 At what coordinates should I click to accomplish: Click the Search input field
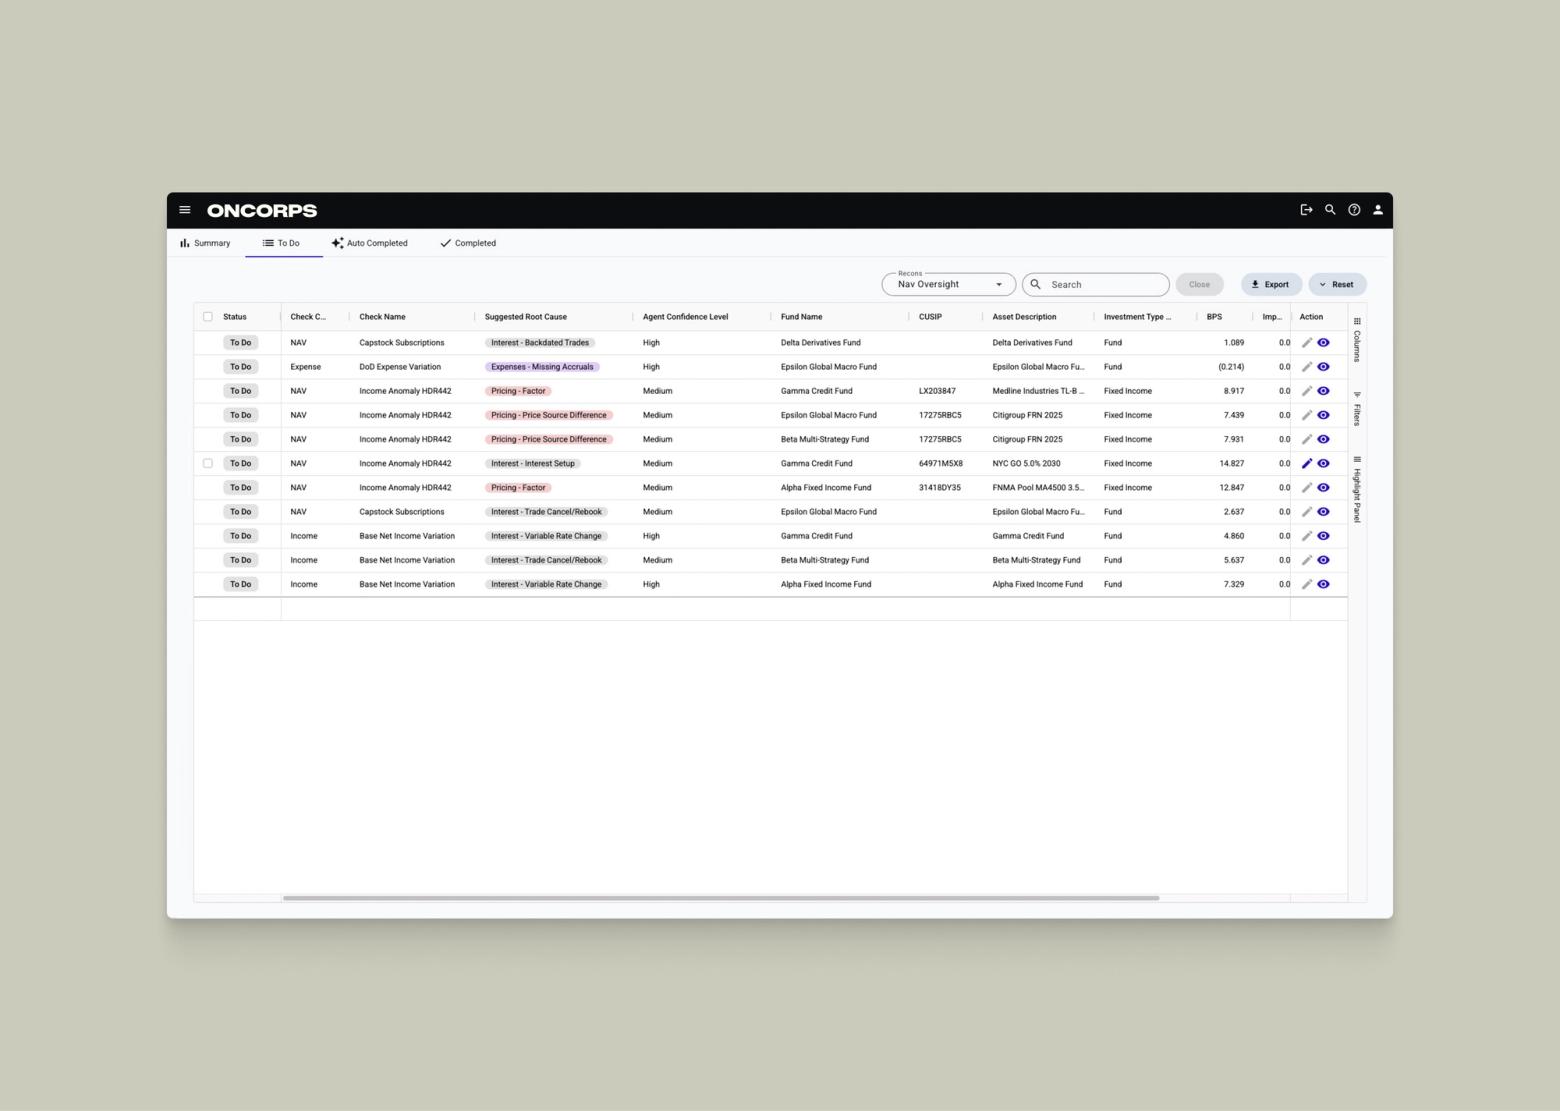pos(1096,285)
